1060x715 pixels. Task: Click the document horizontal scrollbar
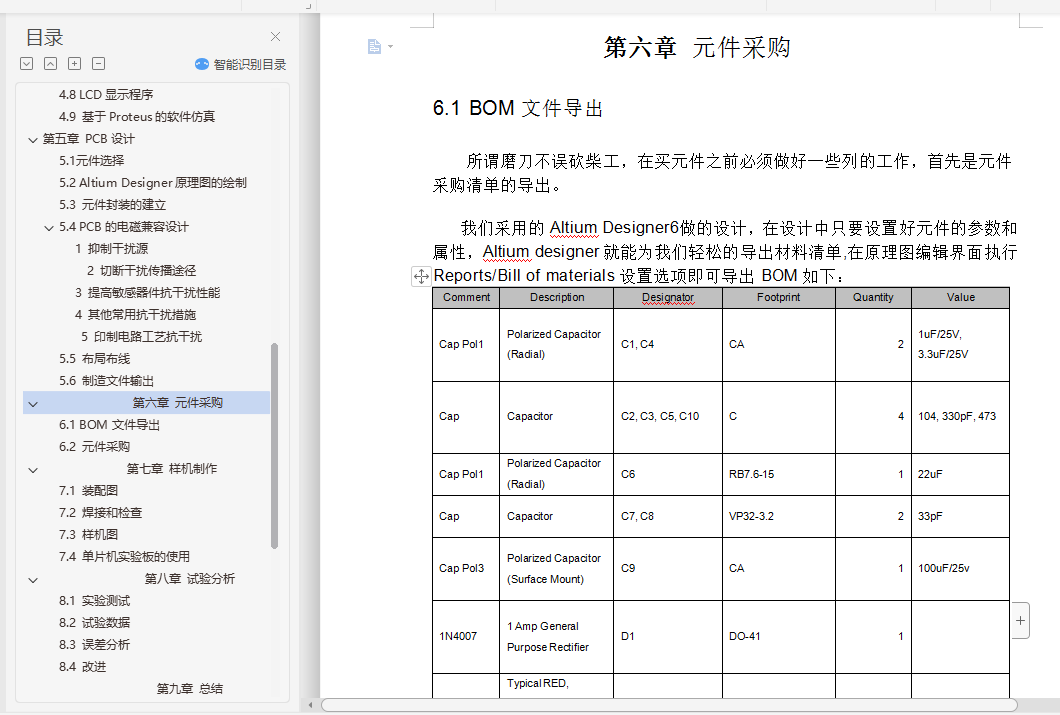point(669,705)
